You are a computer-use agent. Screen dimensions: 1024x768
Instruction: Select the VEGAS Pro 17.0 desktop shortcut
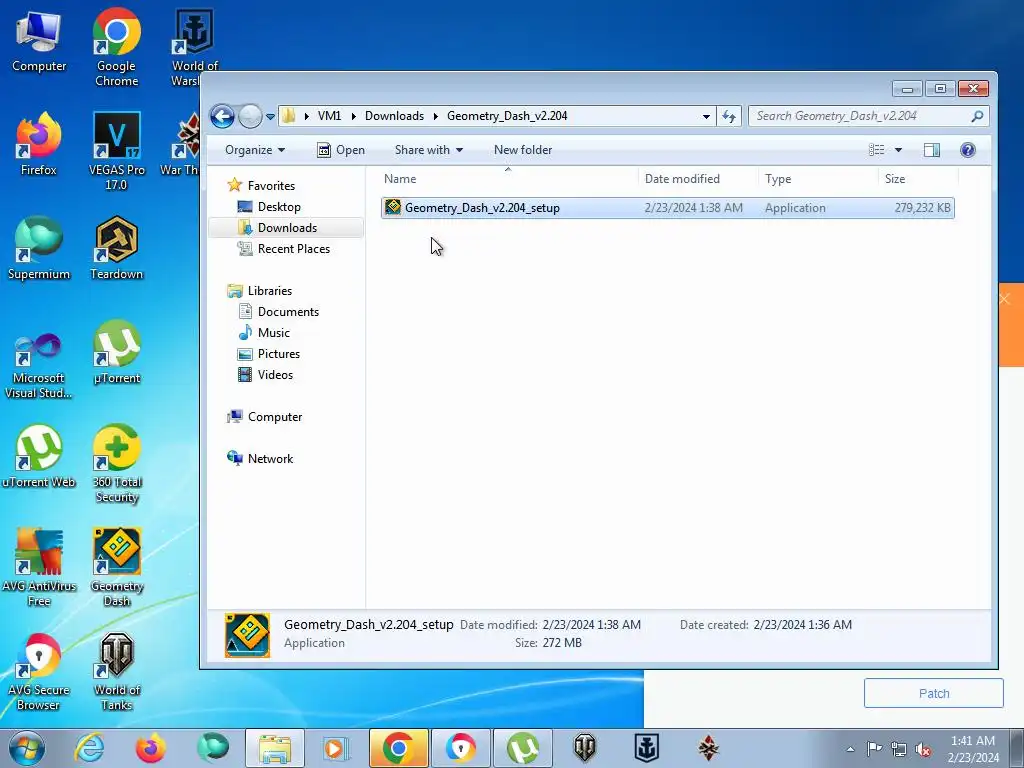tap(116, 152)
